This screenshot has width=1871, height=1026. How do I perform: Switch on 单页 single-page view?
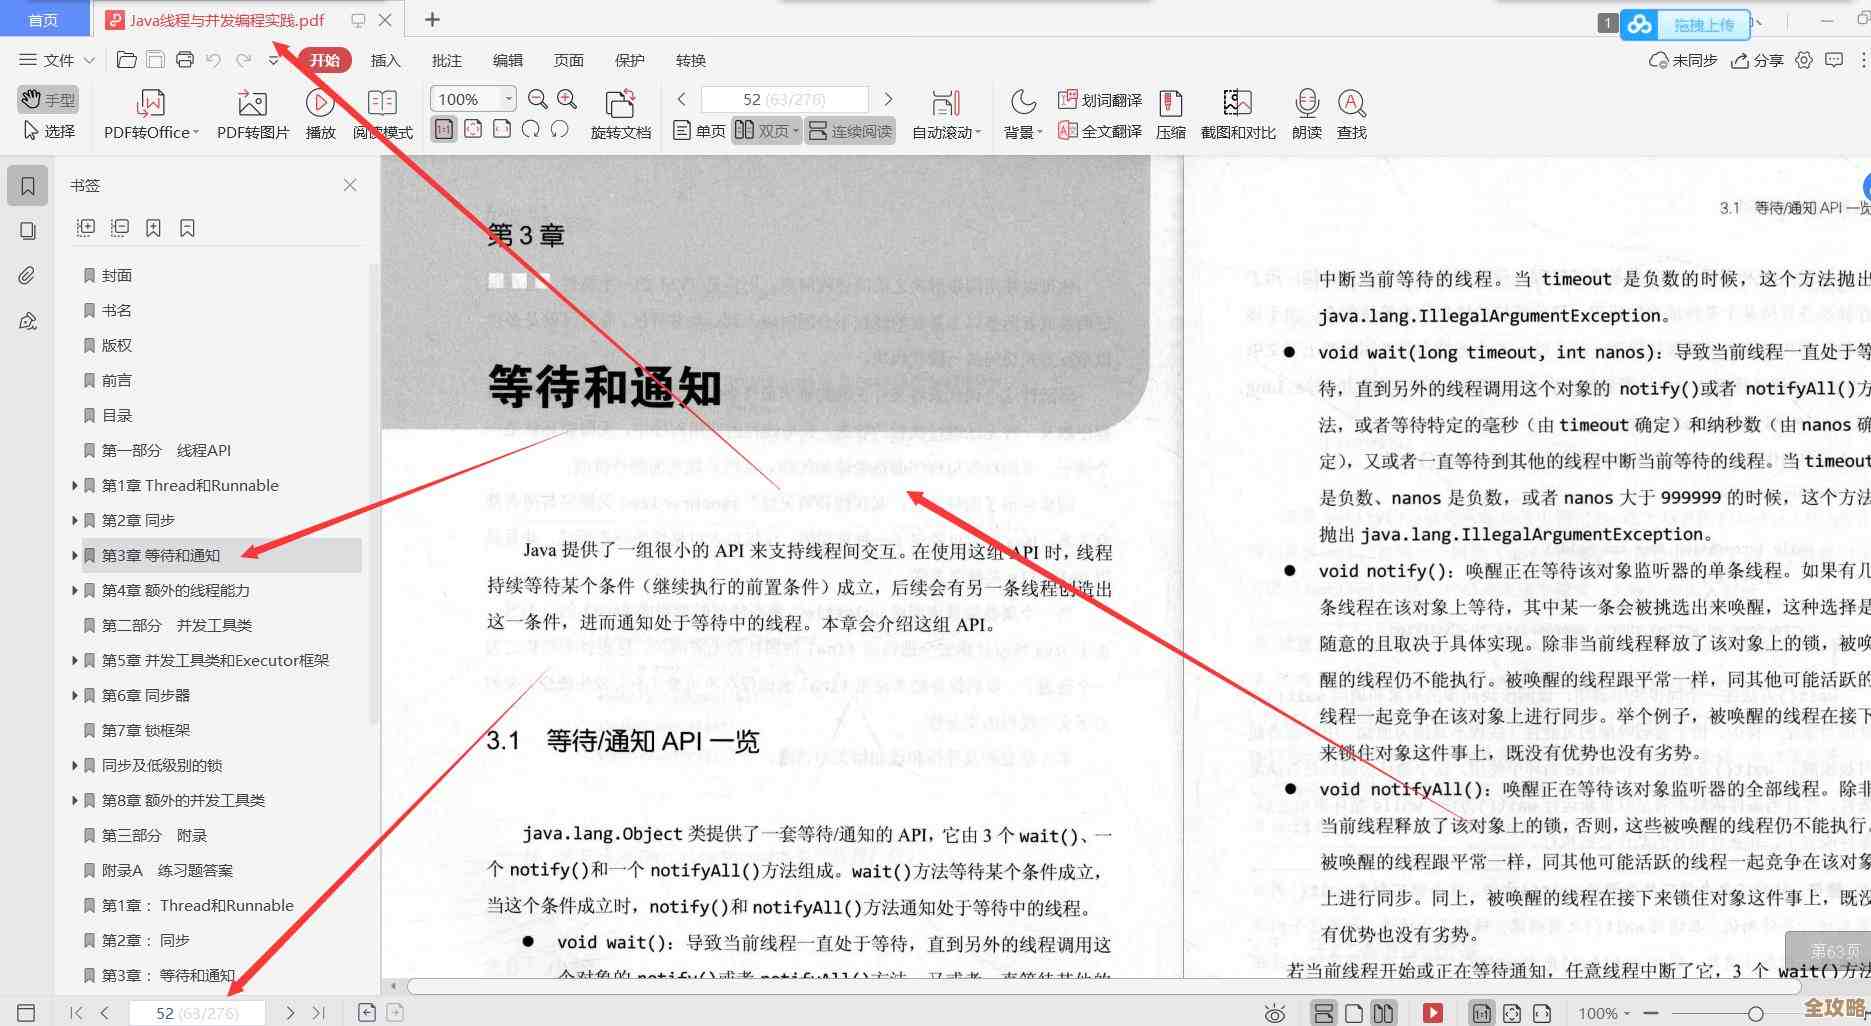click(x=697, y=130)
